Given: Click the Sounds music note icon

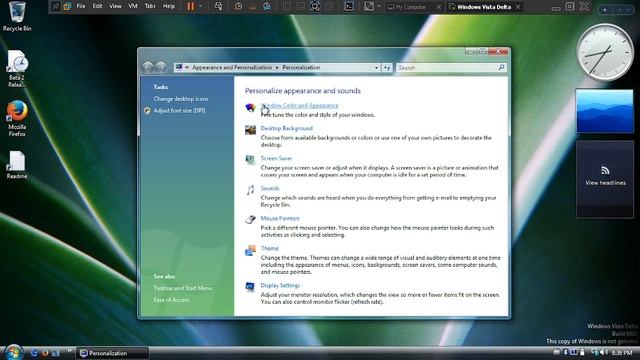Looking at the screenshot, I should click(250, 190).
